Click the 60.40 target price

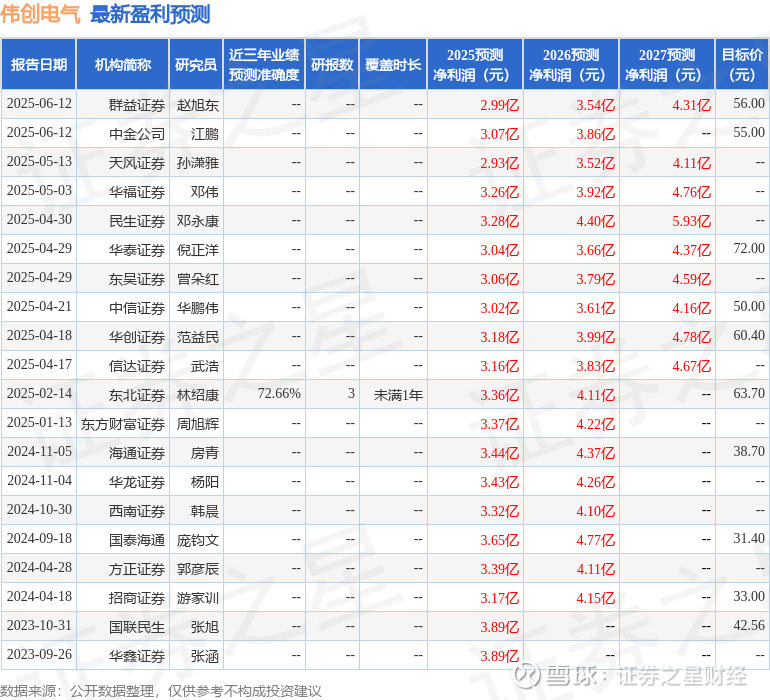tap(749, 336)
